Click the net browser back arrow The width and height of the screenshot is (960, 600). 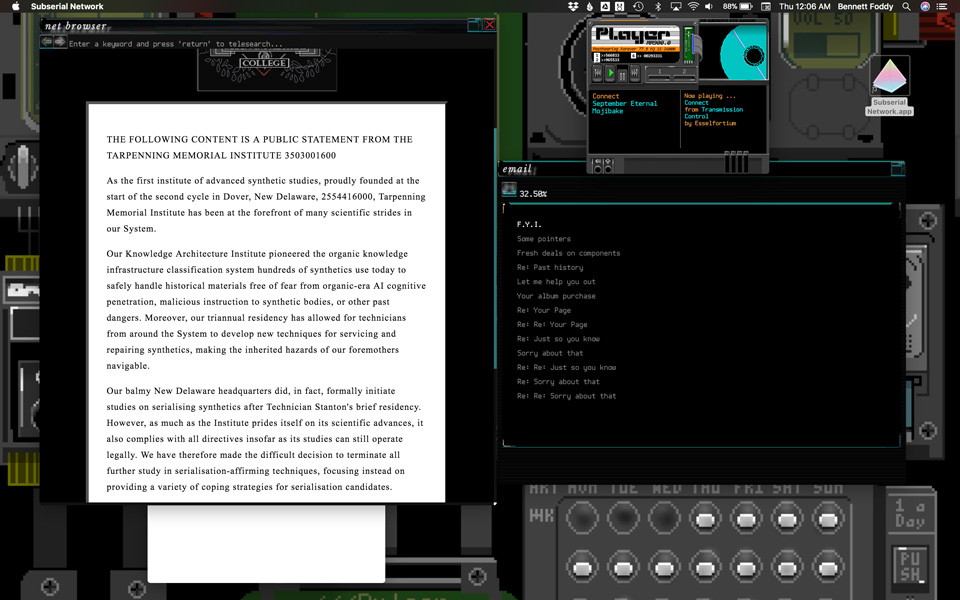(46, 42)
